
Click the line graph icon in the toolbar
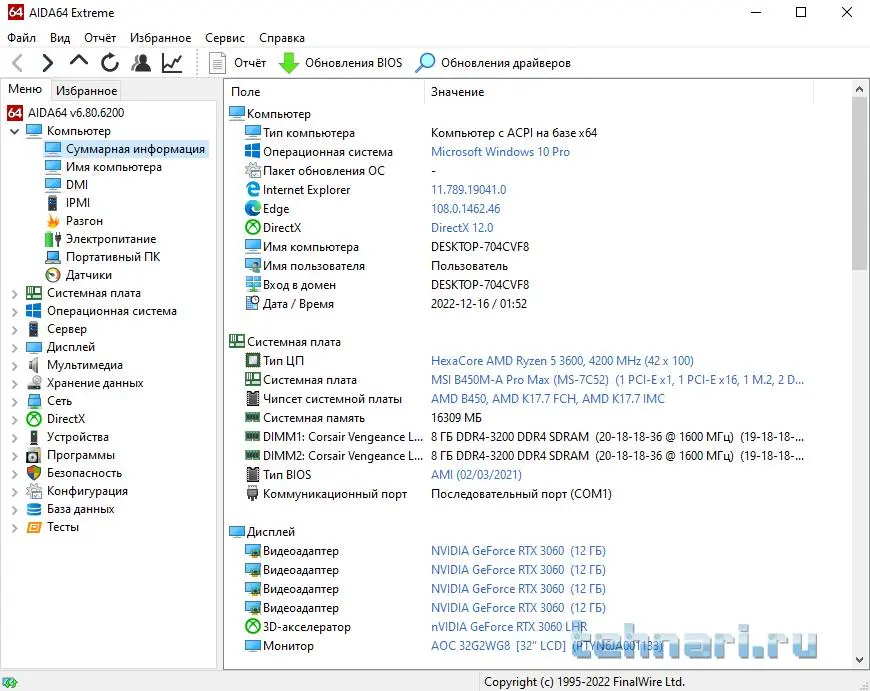pyautogui.click(x=172, y=63)
